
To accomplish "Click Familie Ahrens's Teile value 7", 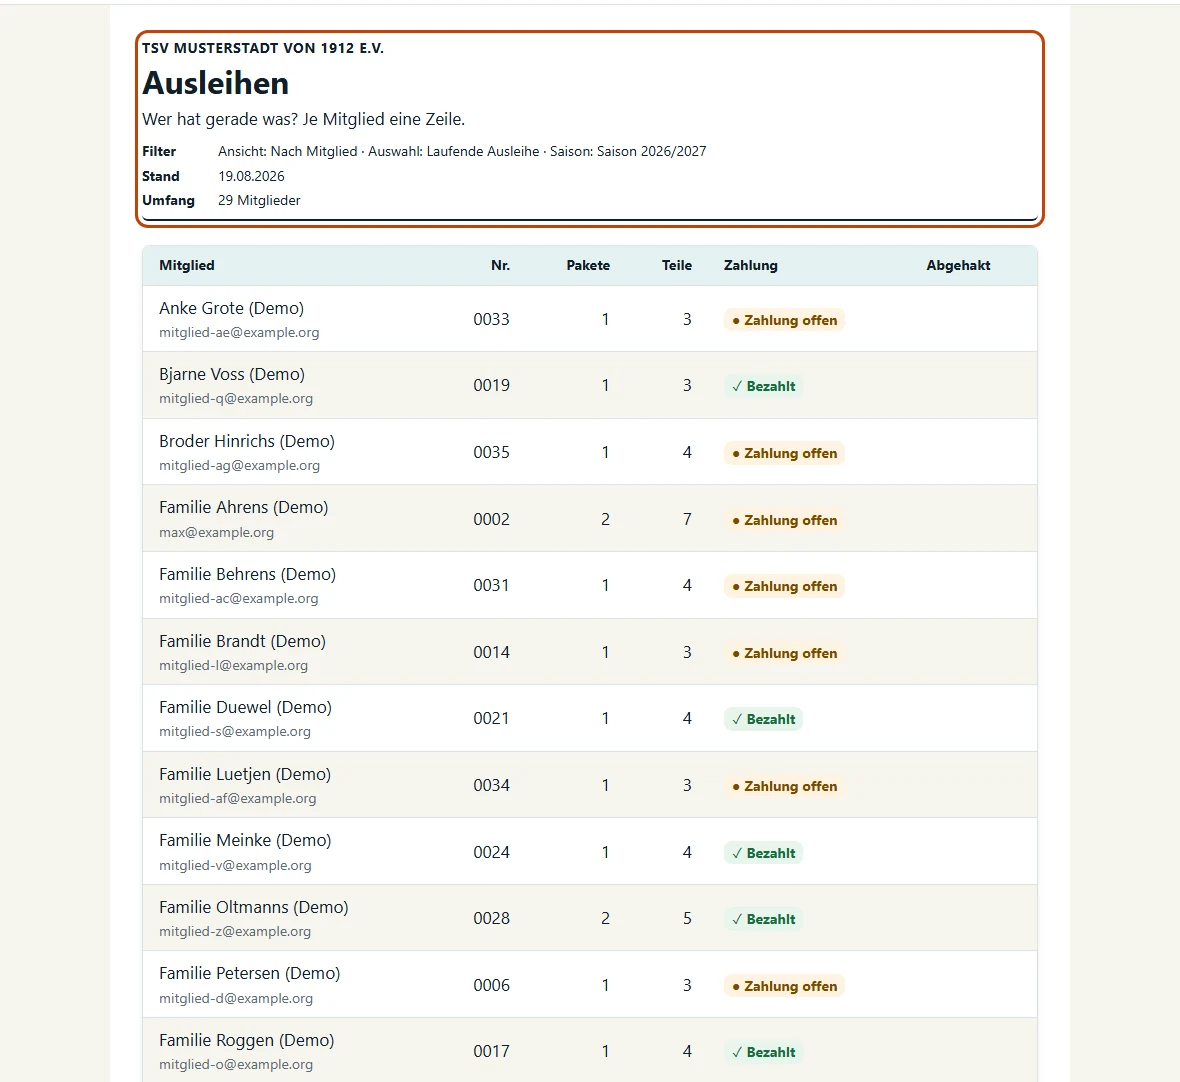I will [x=687, y=519].
